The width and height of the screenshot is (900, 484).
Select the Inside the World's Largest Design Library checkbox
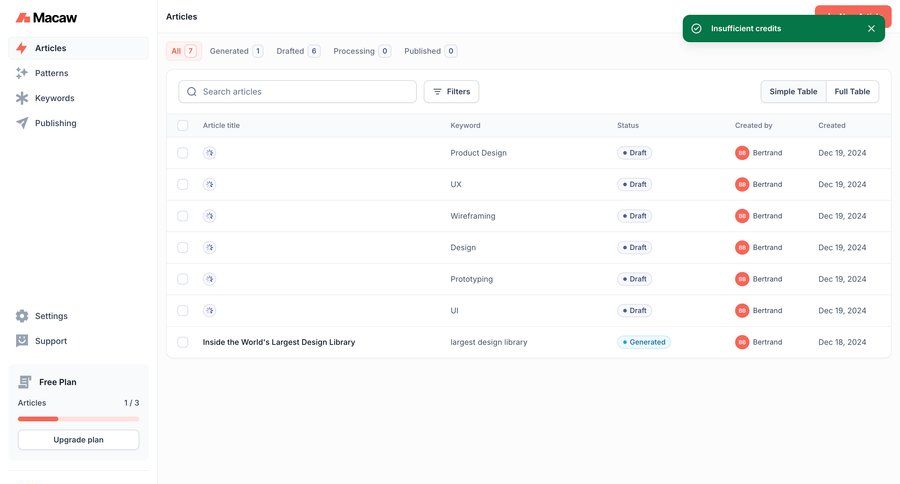tap(183, 342)
